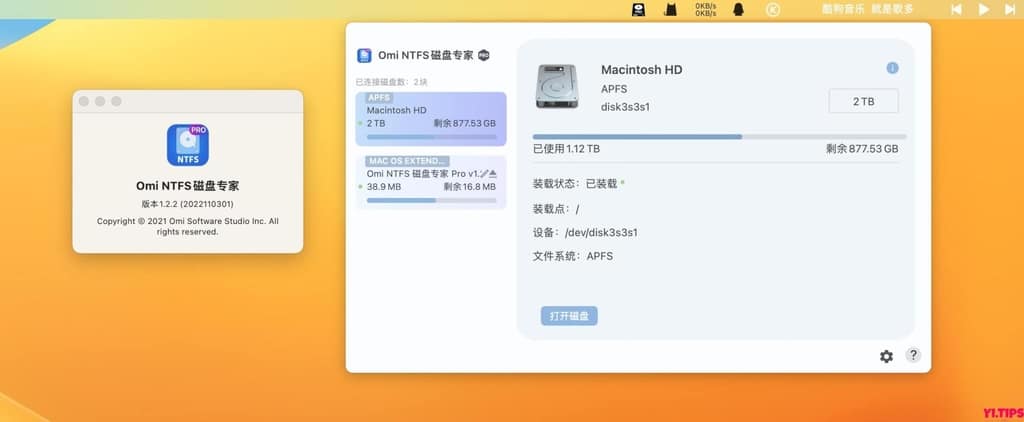Click 剩余 16.8 MB text
The image size is (1024, 422).
click(x=470, y=187)
